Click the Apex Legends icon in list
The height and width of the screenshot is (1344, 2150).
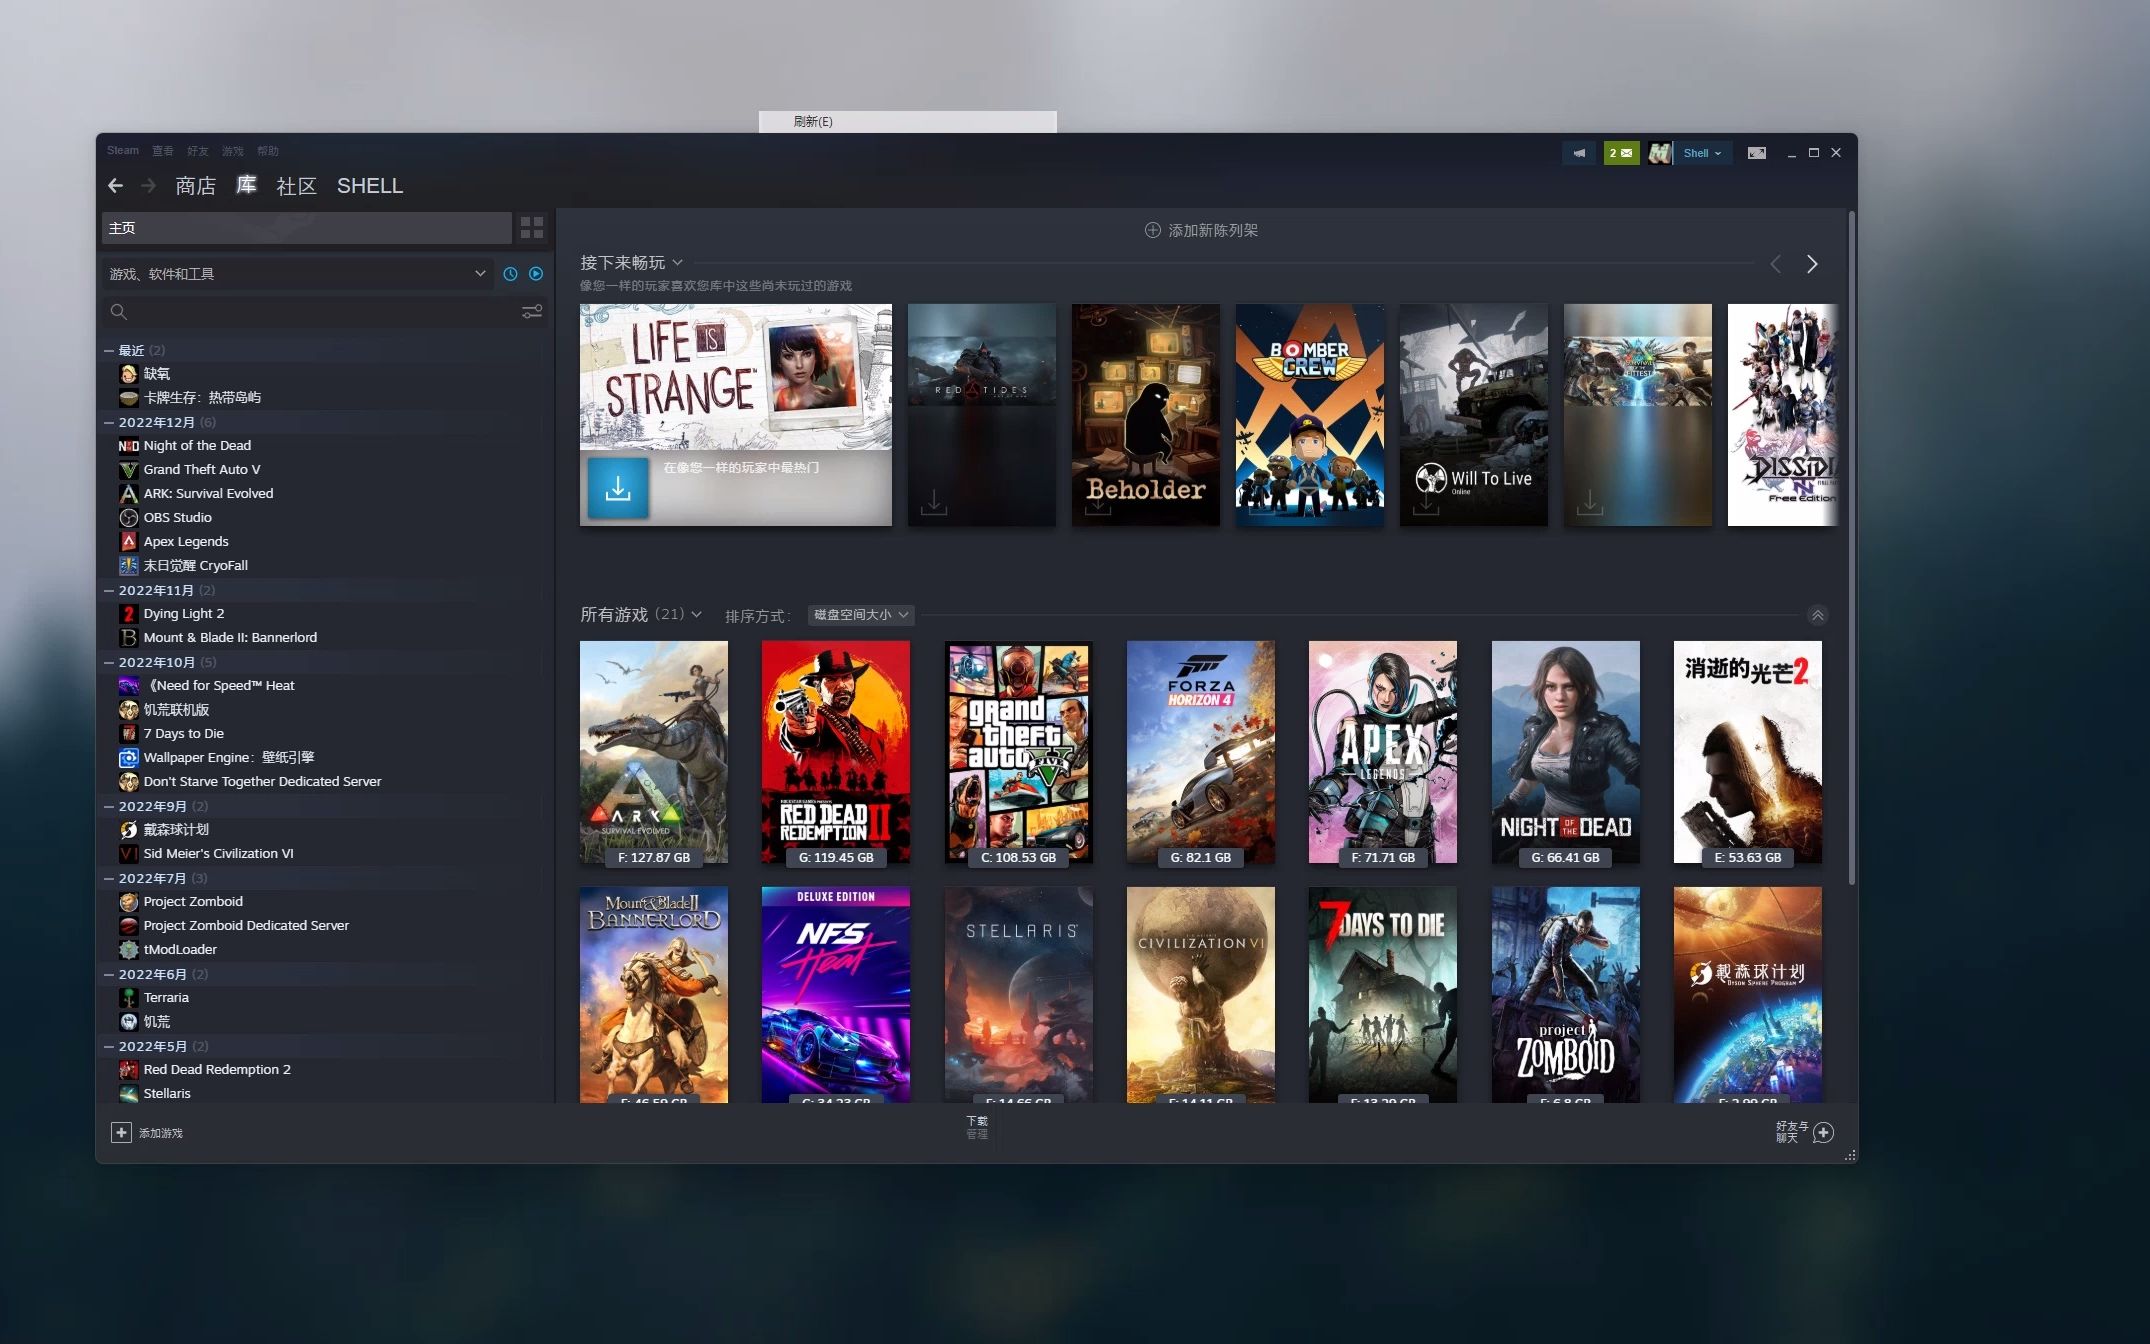[129, 542]
